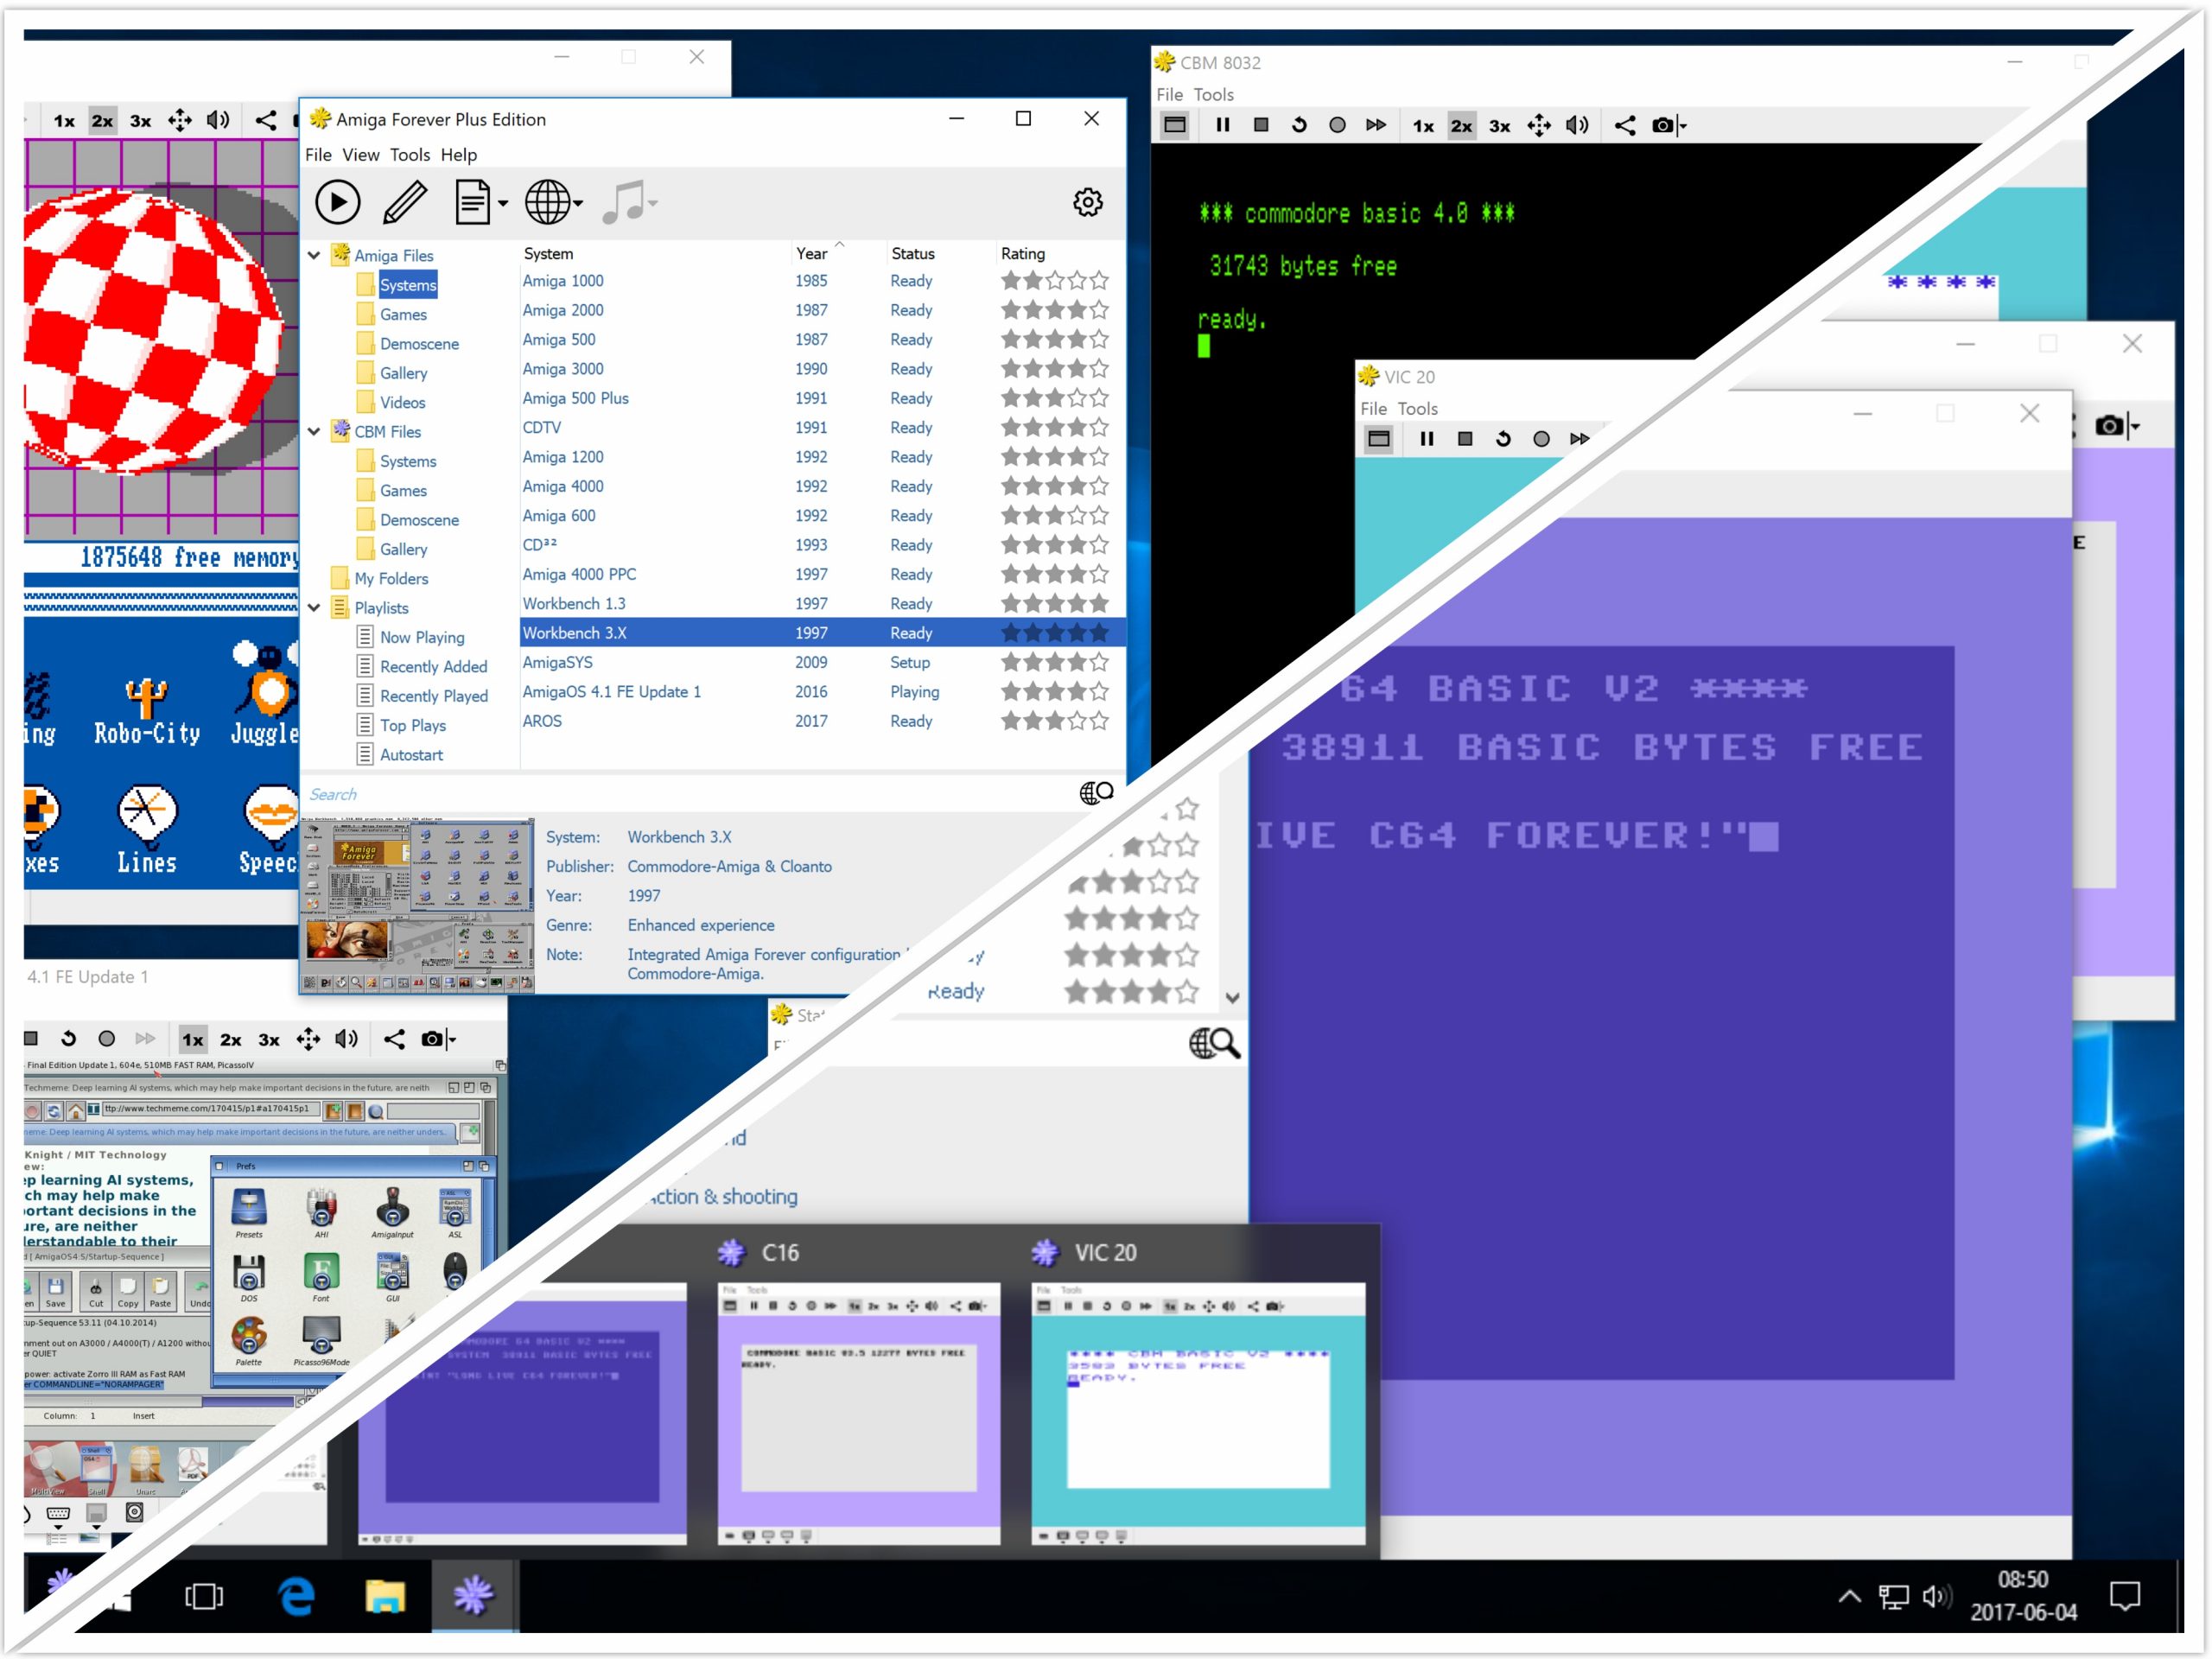
Task: Open File menu in Amiga Forever
Action: 318,155
